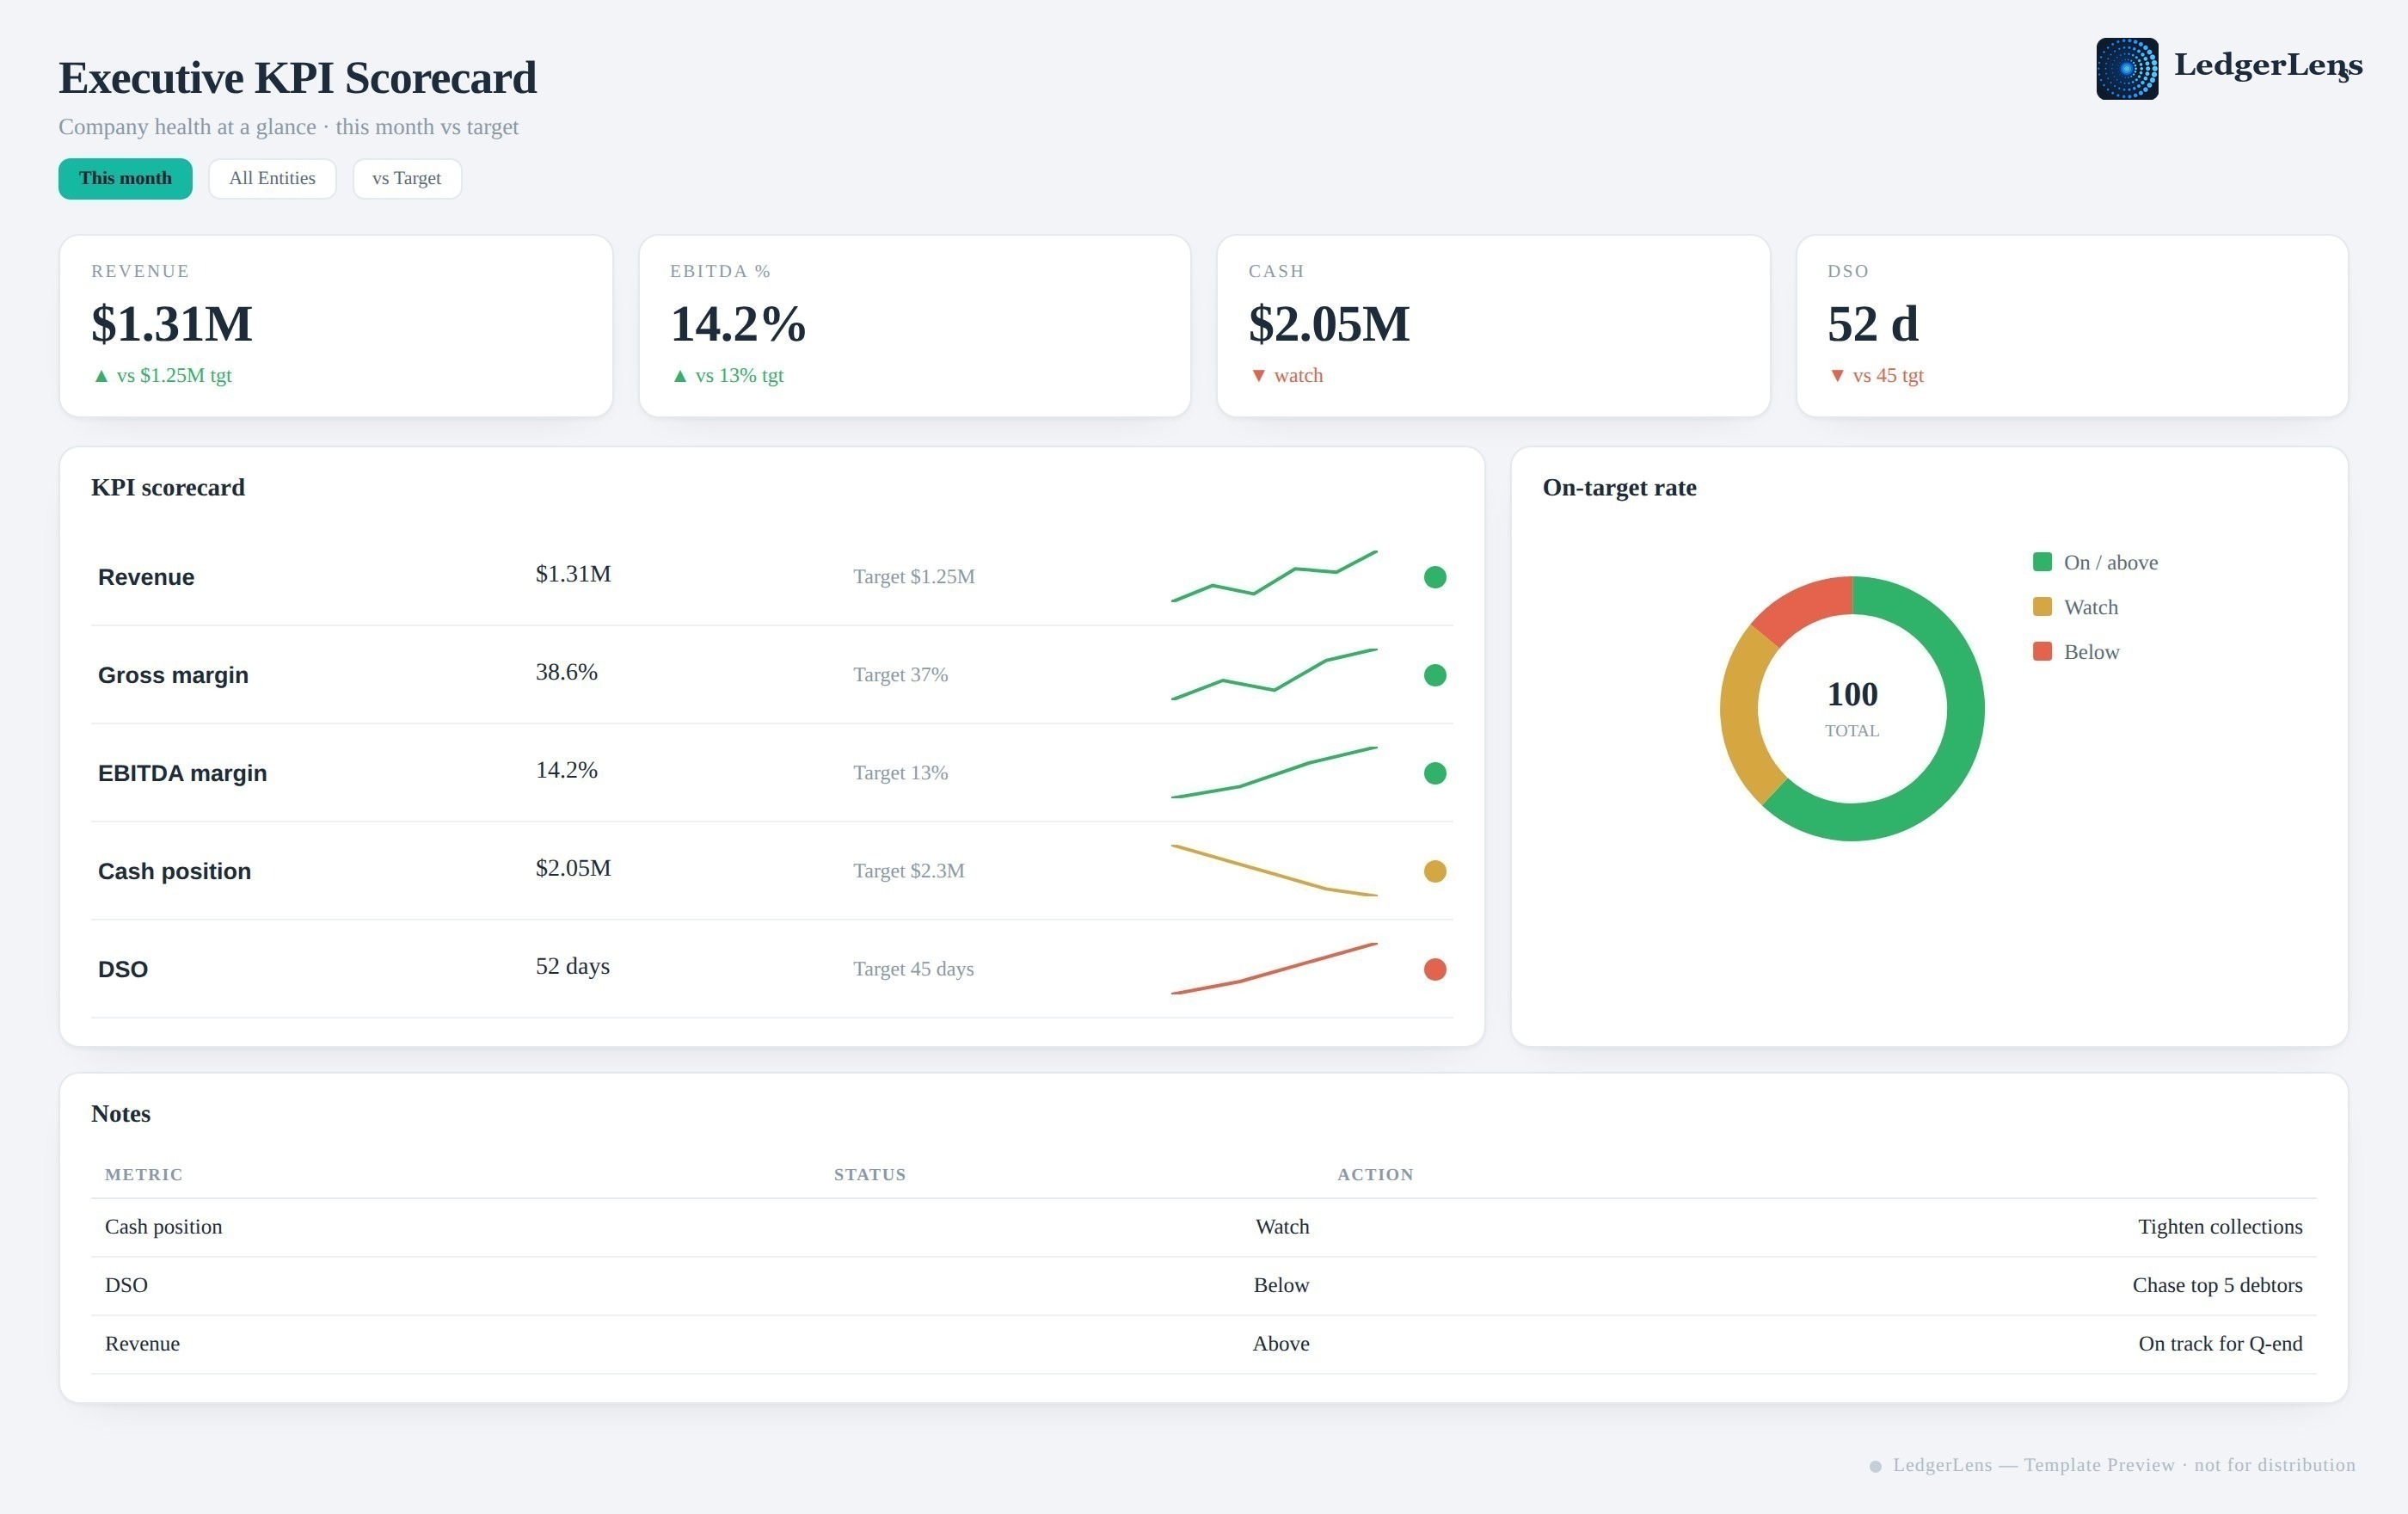Click the green On / above legend swatch
Image resolution: width=2408 pixels, height=1514 pixels.
pos(2042,562)
